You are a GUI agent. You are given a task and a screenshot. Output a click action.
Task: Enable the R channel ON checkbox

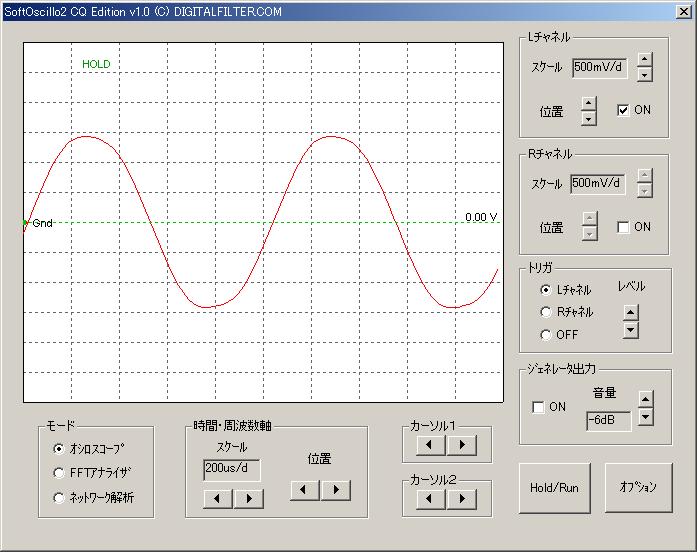coord(623,227)
